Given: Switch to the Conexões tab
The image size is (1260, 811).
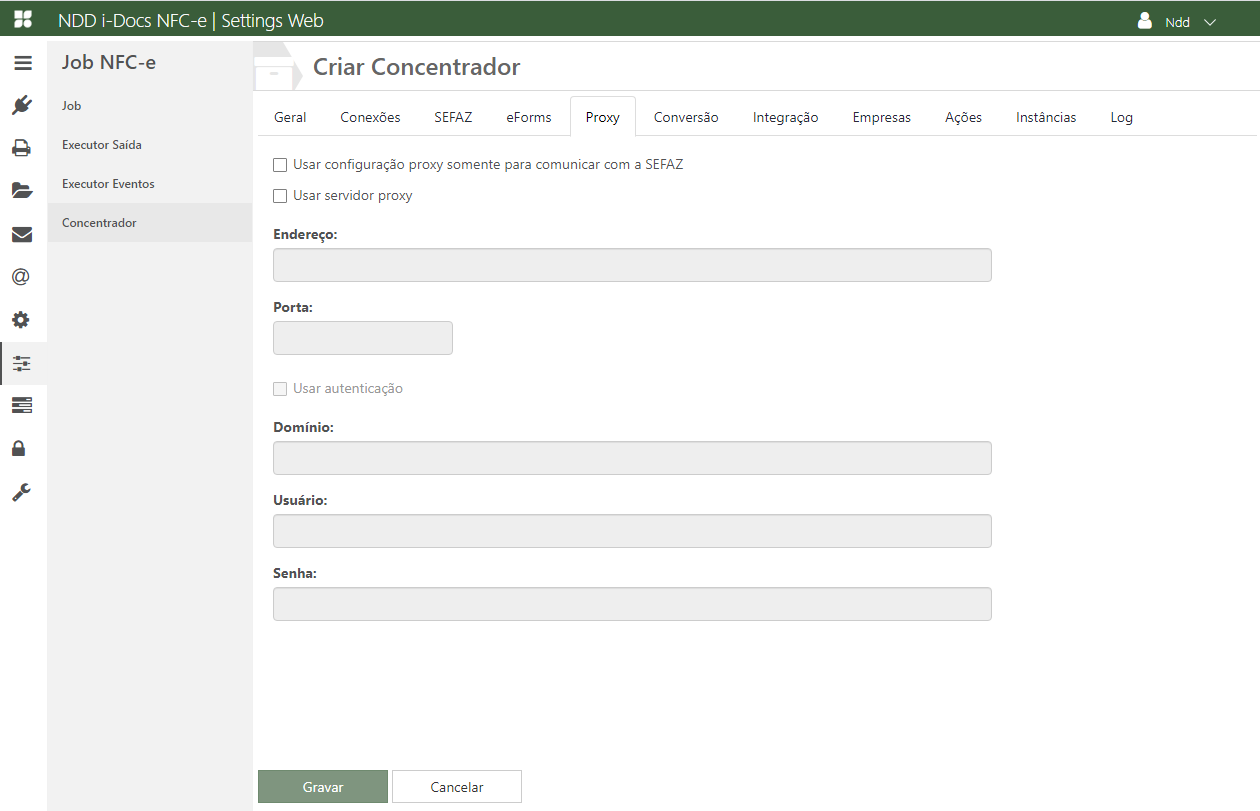Looking at the screenshot, I should [x=370, y=117].
